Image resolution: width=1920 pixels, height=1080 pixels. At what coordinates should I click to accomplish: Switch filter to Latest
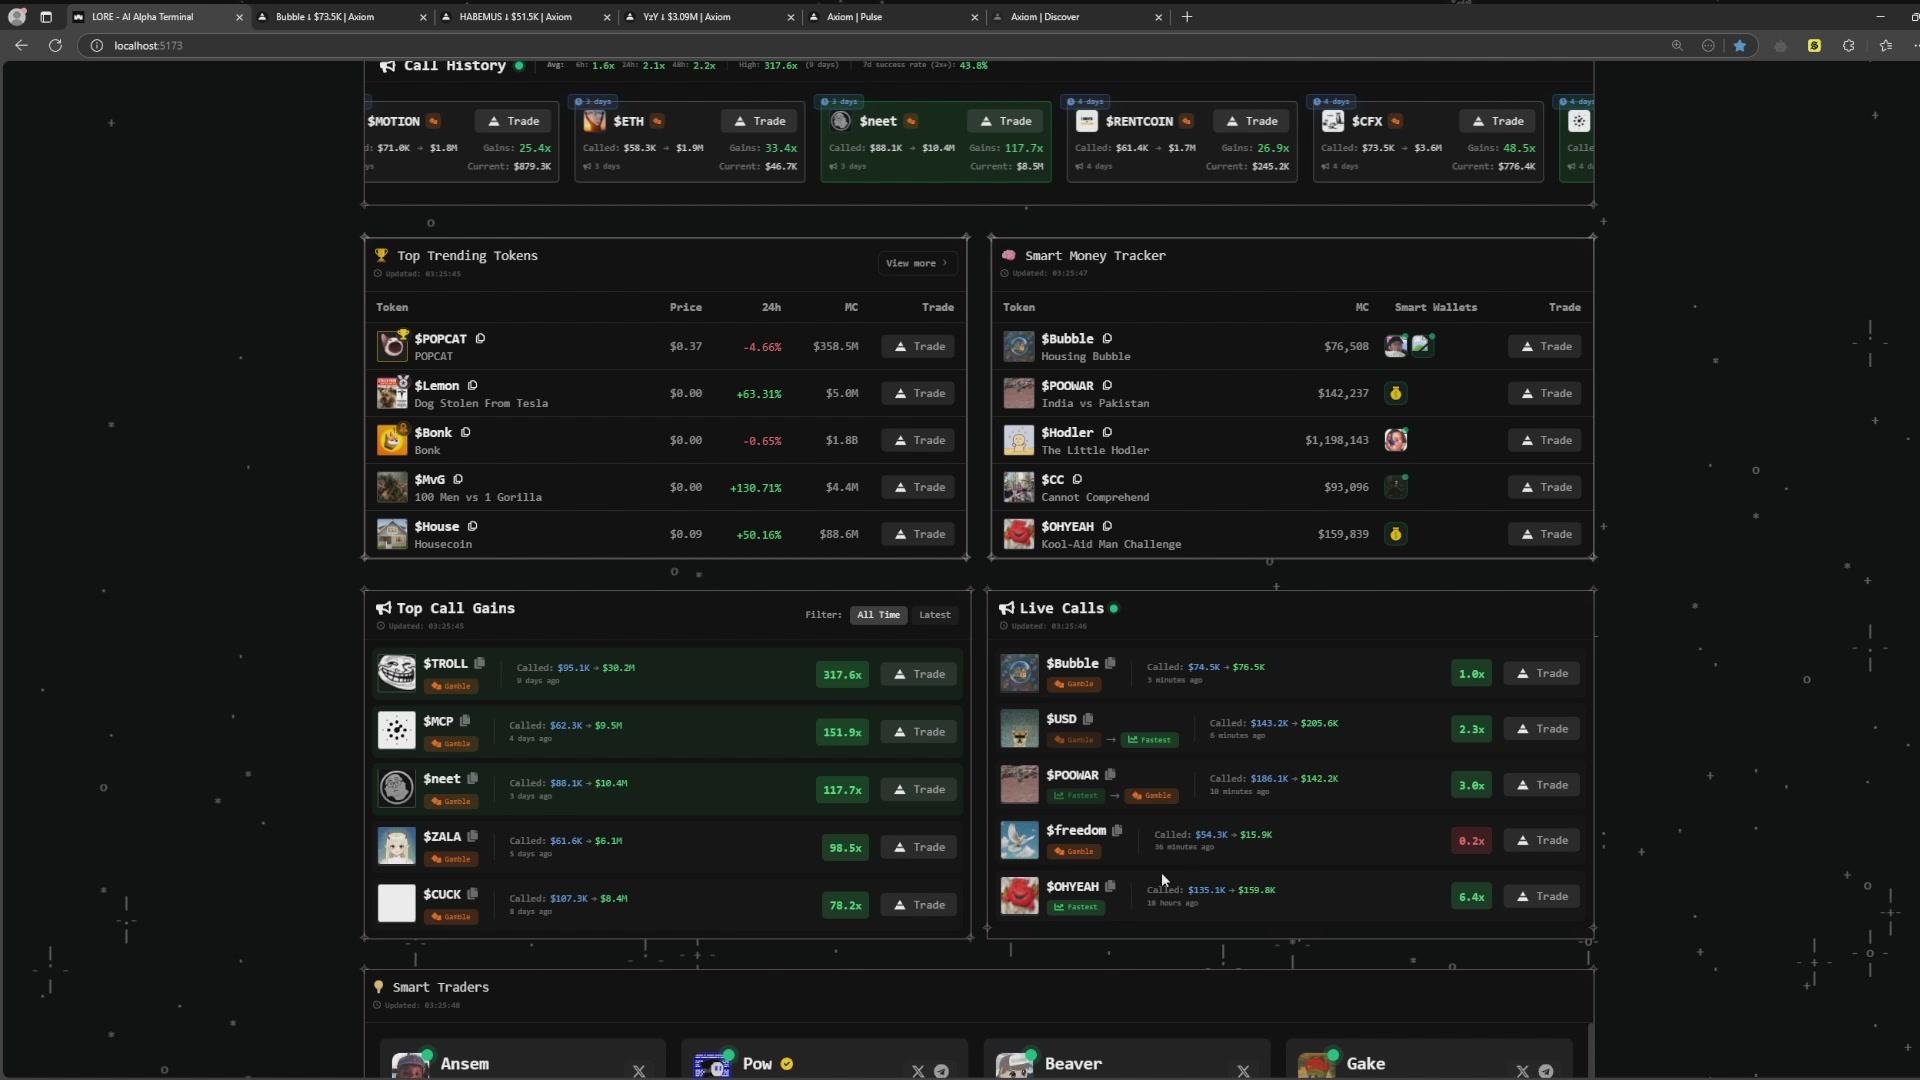[934, 615]
